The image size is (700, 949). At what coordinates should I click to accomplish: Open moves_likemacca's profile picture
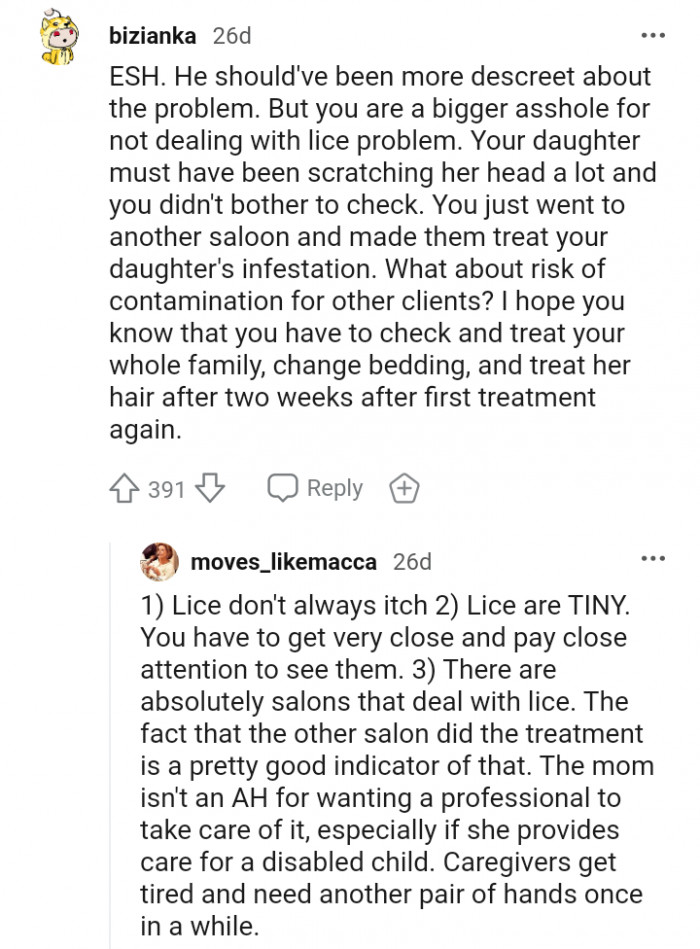160,561
